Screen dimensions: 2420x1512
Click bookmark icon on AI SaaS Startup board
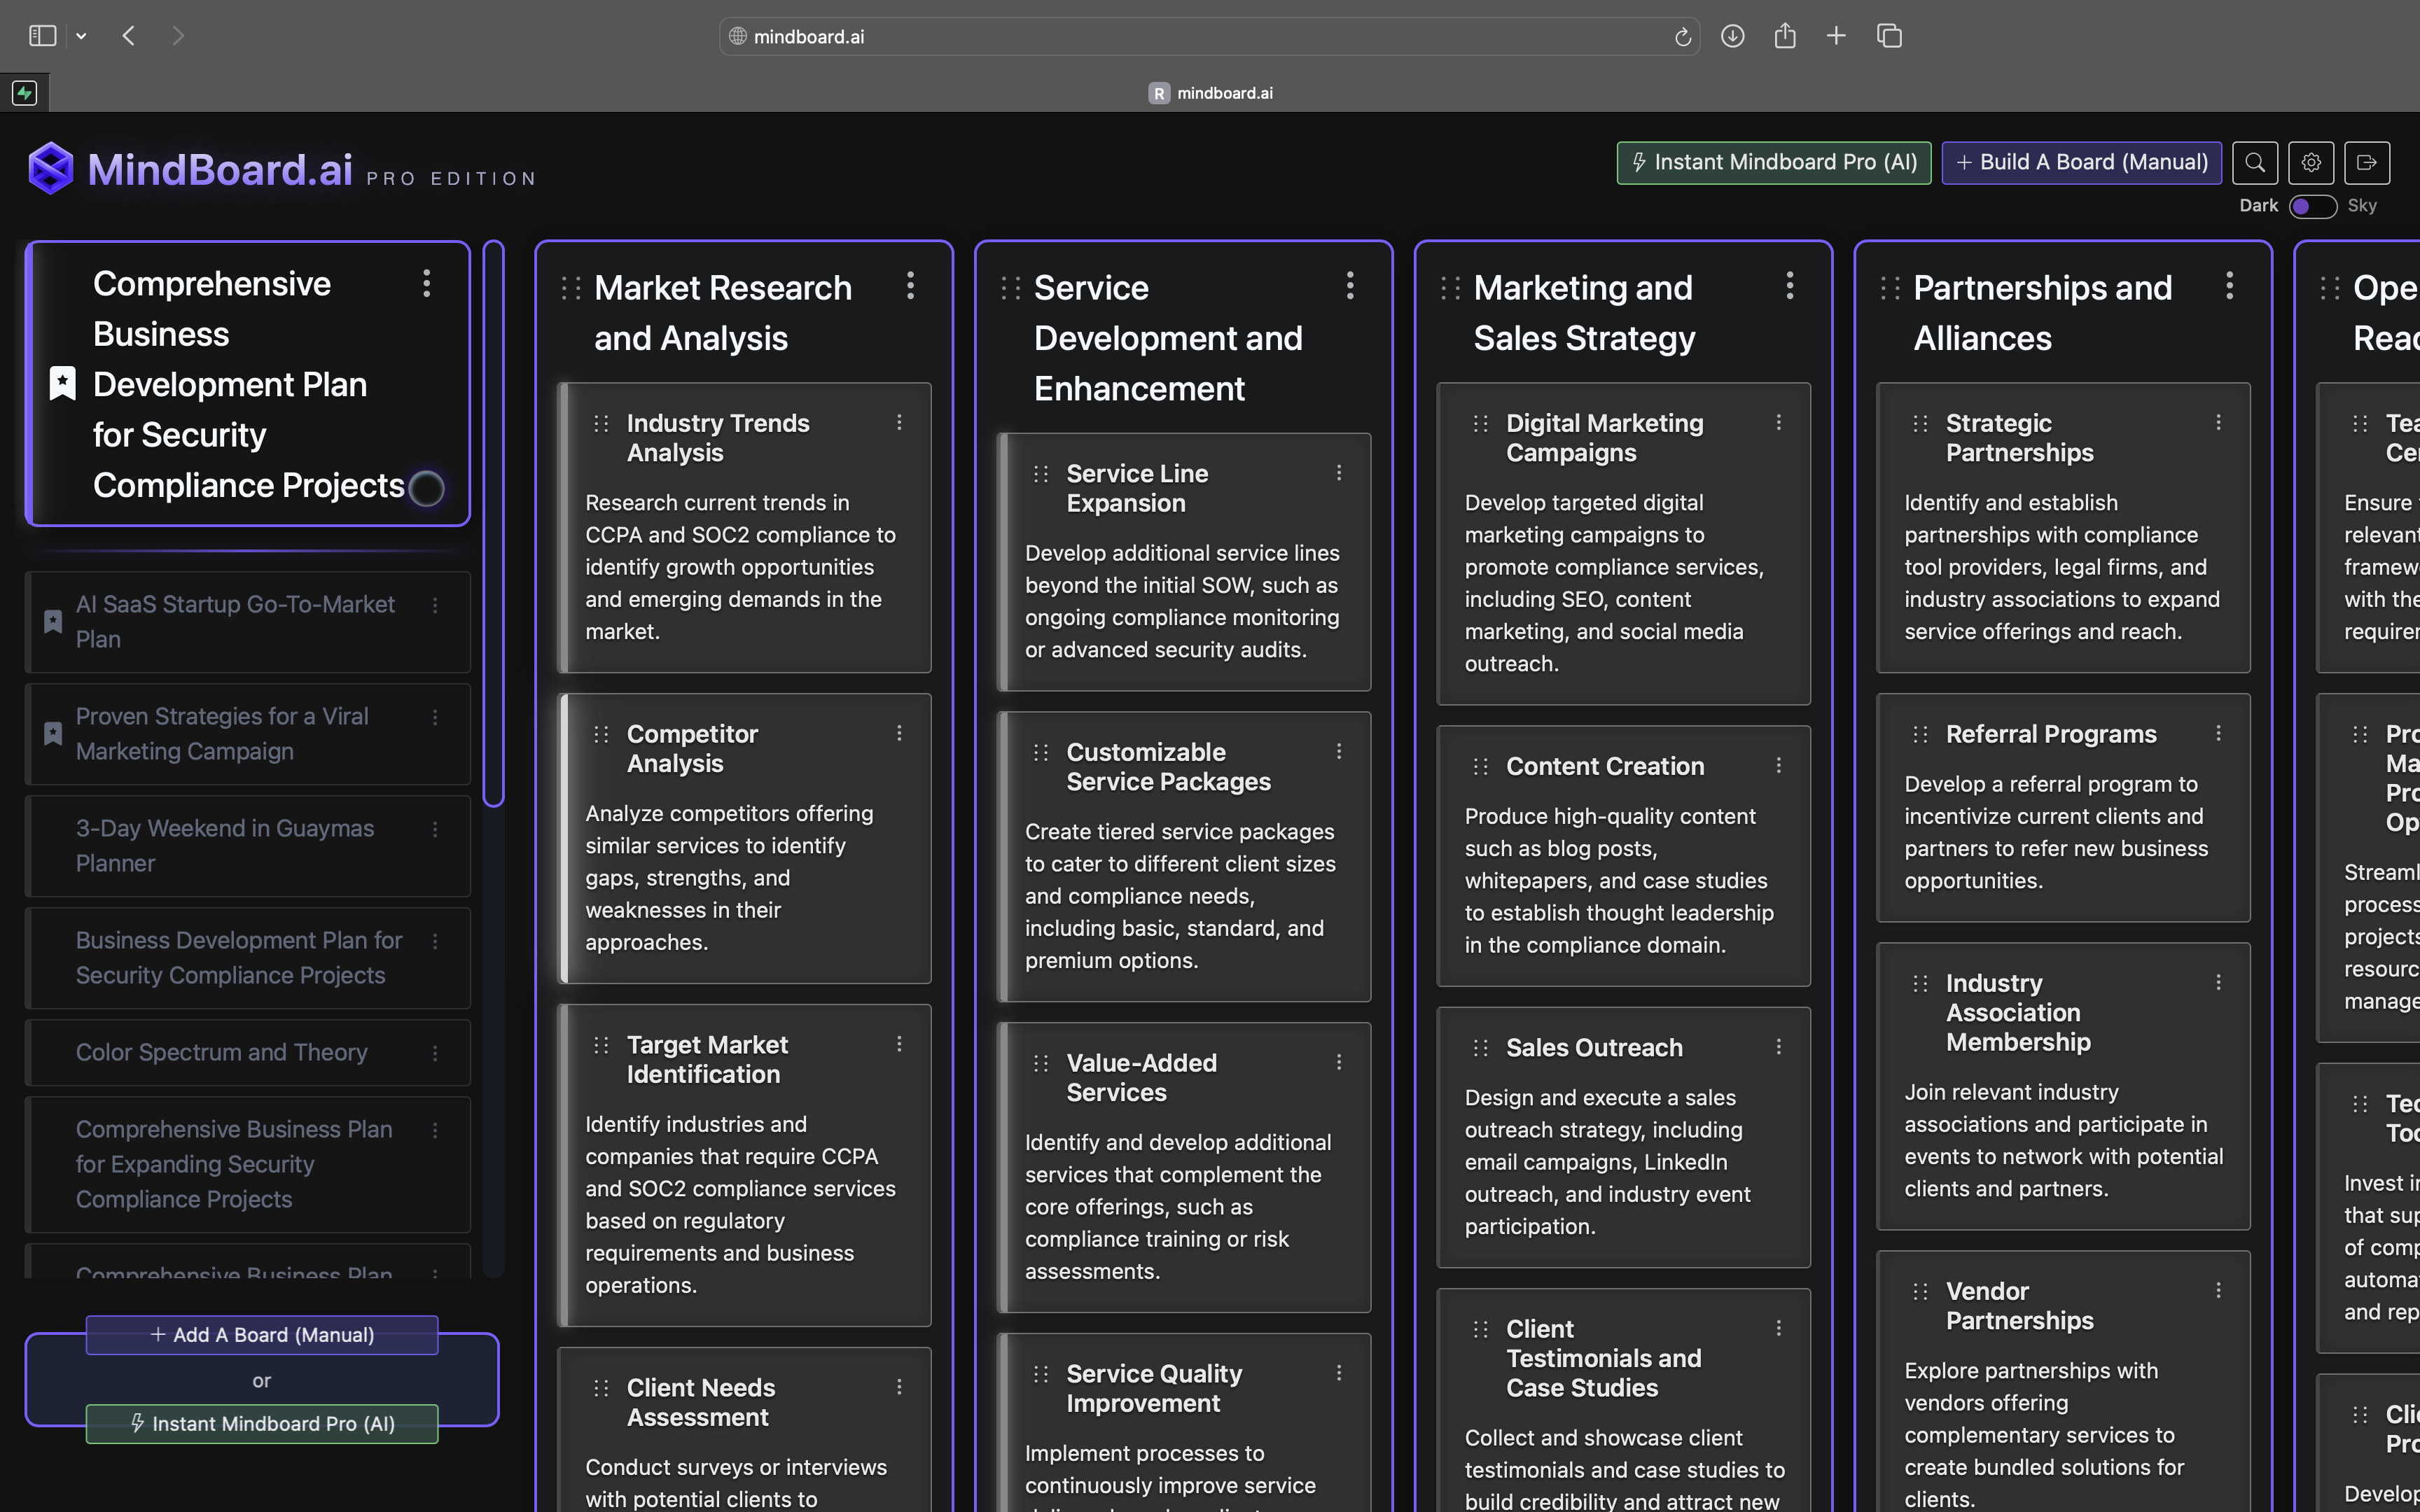click(x=53, y=621)
